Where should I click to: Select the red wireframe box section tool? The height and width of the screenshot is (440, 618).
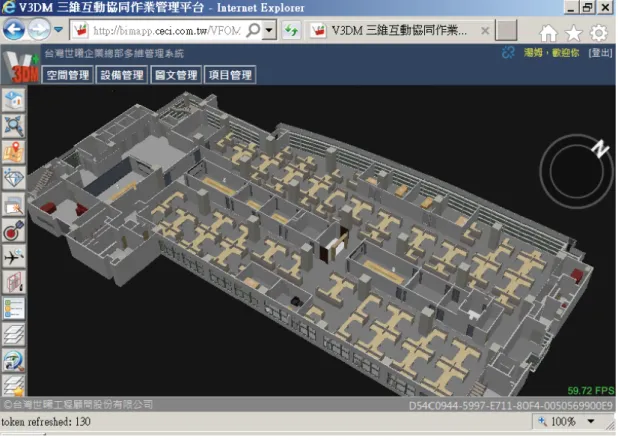pos(14,282)
